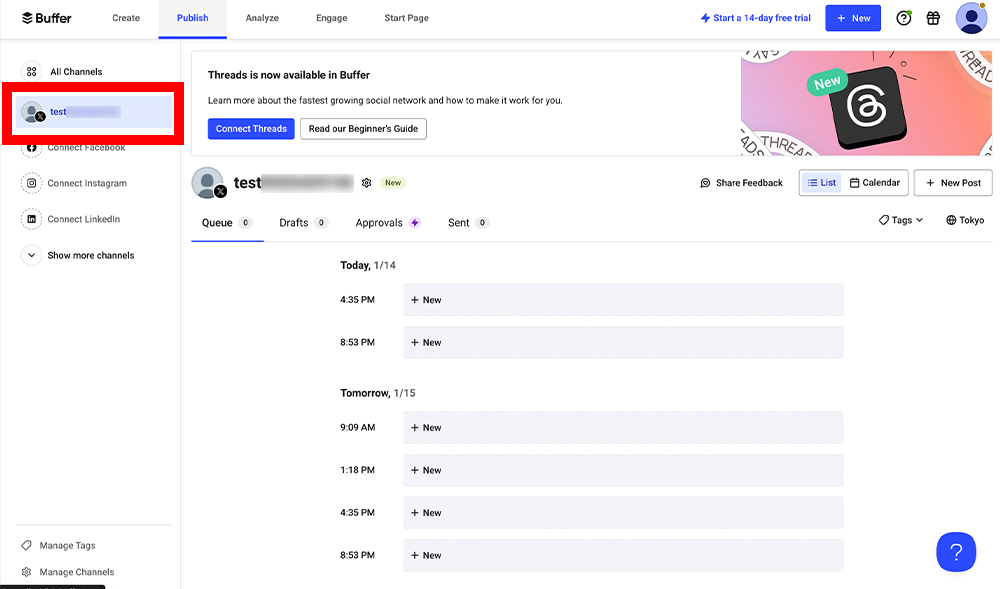Screen dimensions: 1000x589
Task: Open the Start Page tab
Action: click(x=406, y=18)
